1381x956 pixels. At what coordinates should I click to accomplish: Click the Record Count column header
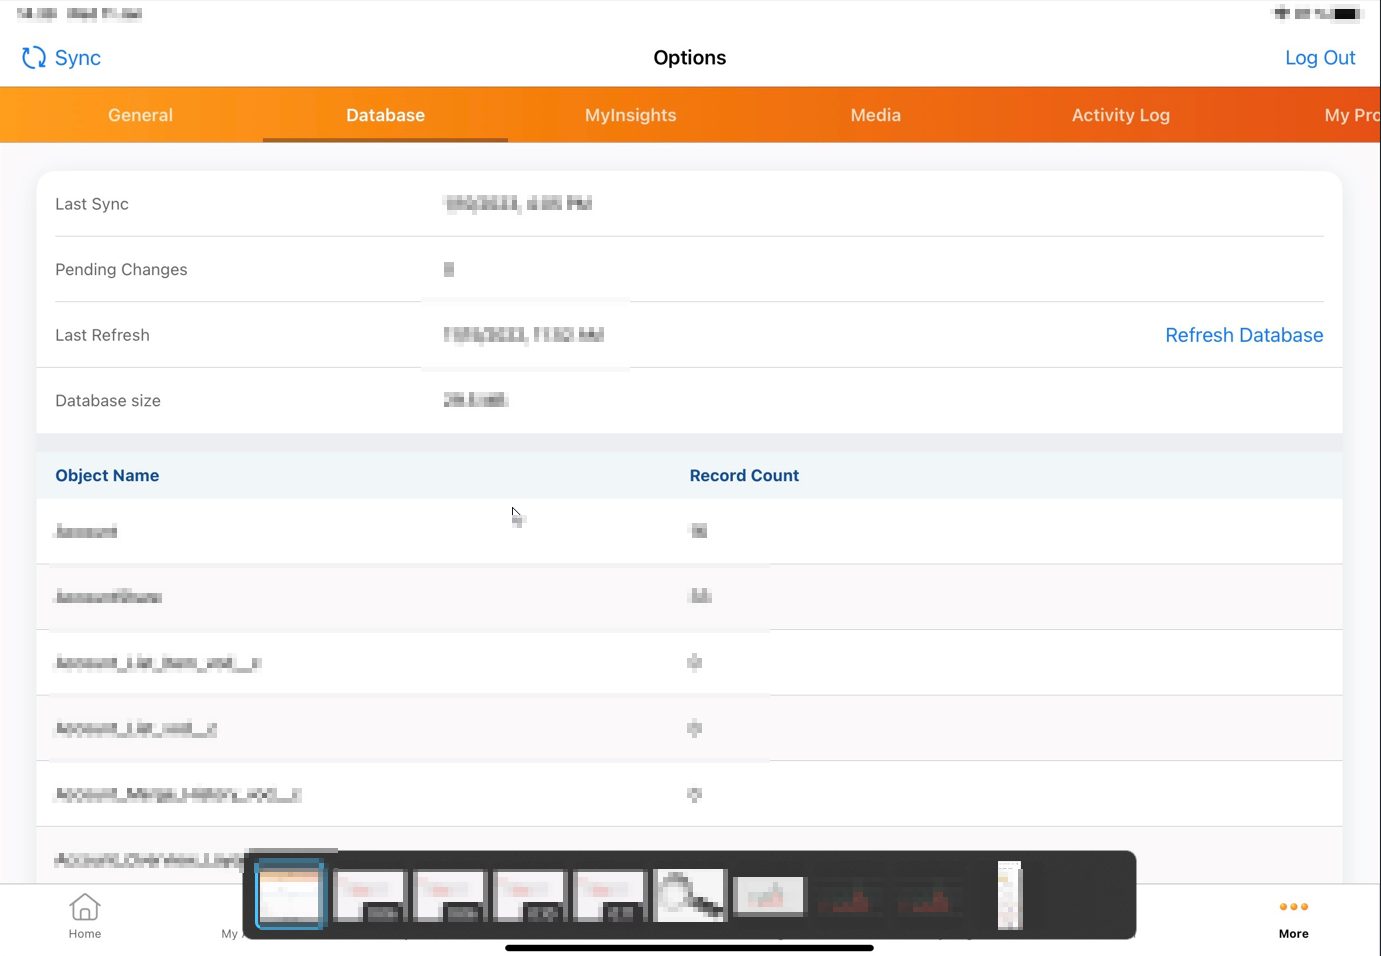(x=744, y=476)
